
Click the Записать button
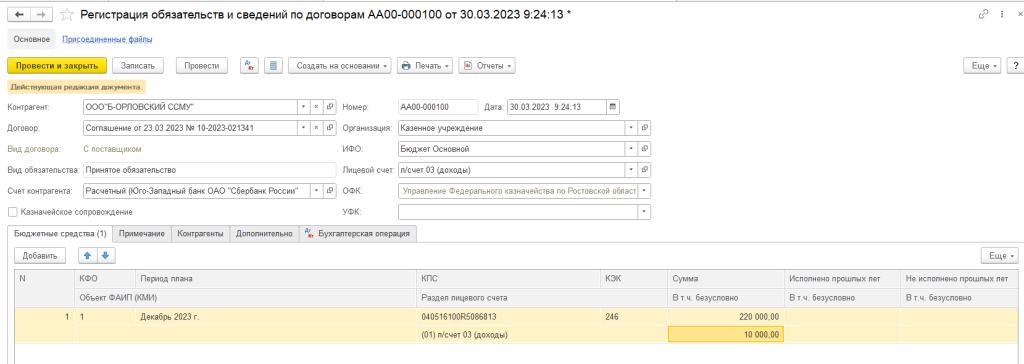[x=137, y=66]
